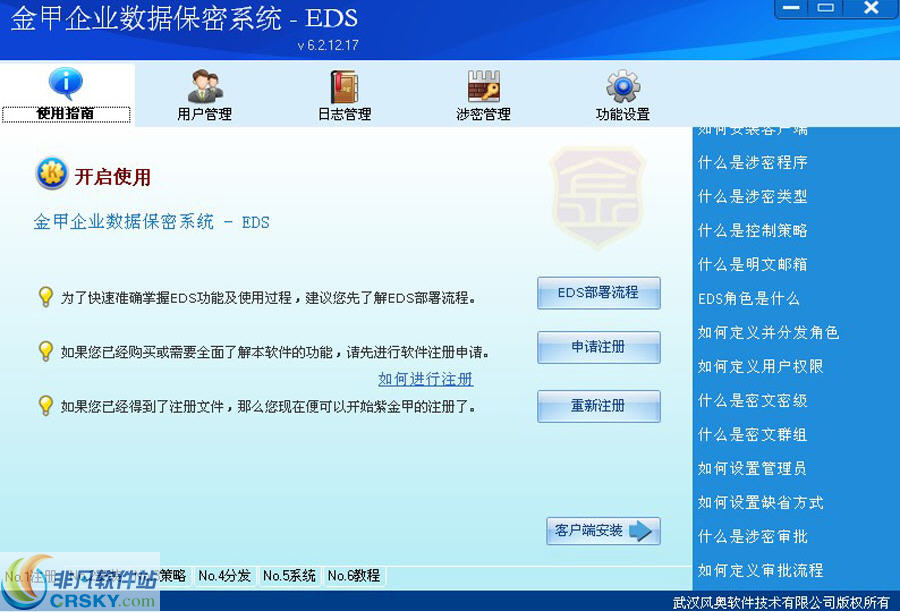Select the tip text about 软件注册申请
The image size is (900, 612).
[x=275, y=352]
